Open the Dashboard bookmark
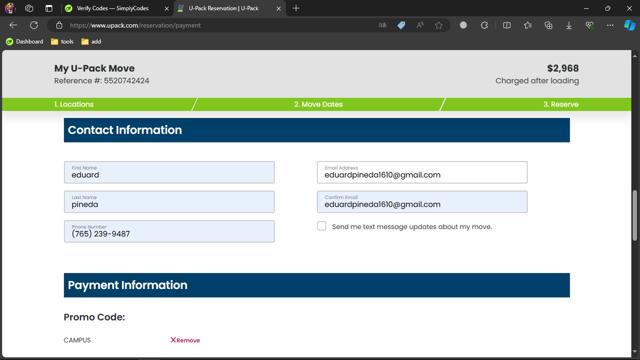This screenshot has width=640, height=360. (x=24, y=42)
